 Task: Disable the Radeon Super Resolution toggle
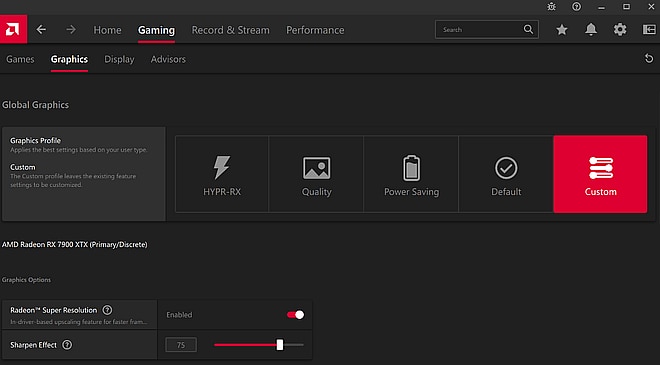[x=295, y=314]
